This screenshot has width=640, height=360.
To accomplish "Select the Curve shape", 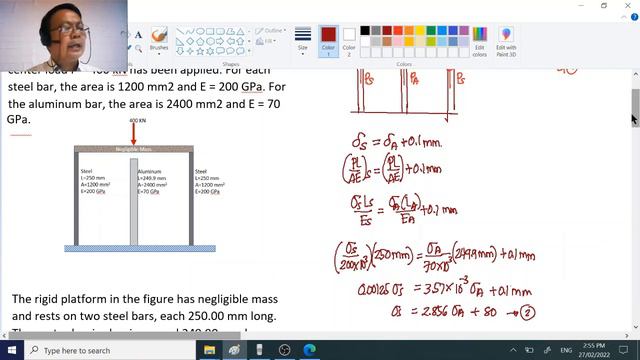I will [190, 31].
